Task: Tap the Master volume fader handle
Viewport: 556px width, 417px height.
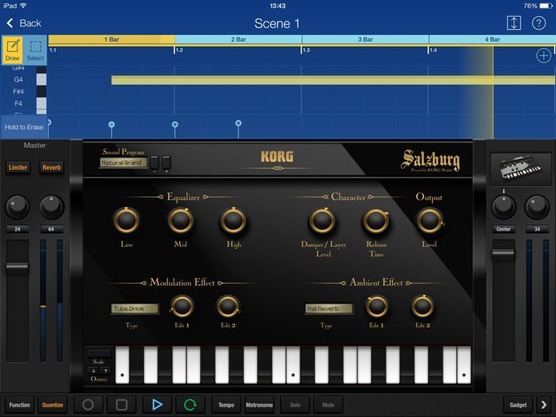Action: pos(17,266)
